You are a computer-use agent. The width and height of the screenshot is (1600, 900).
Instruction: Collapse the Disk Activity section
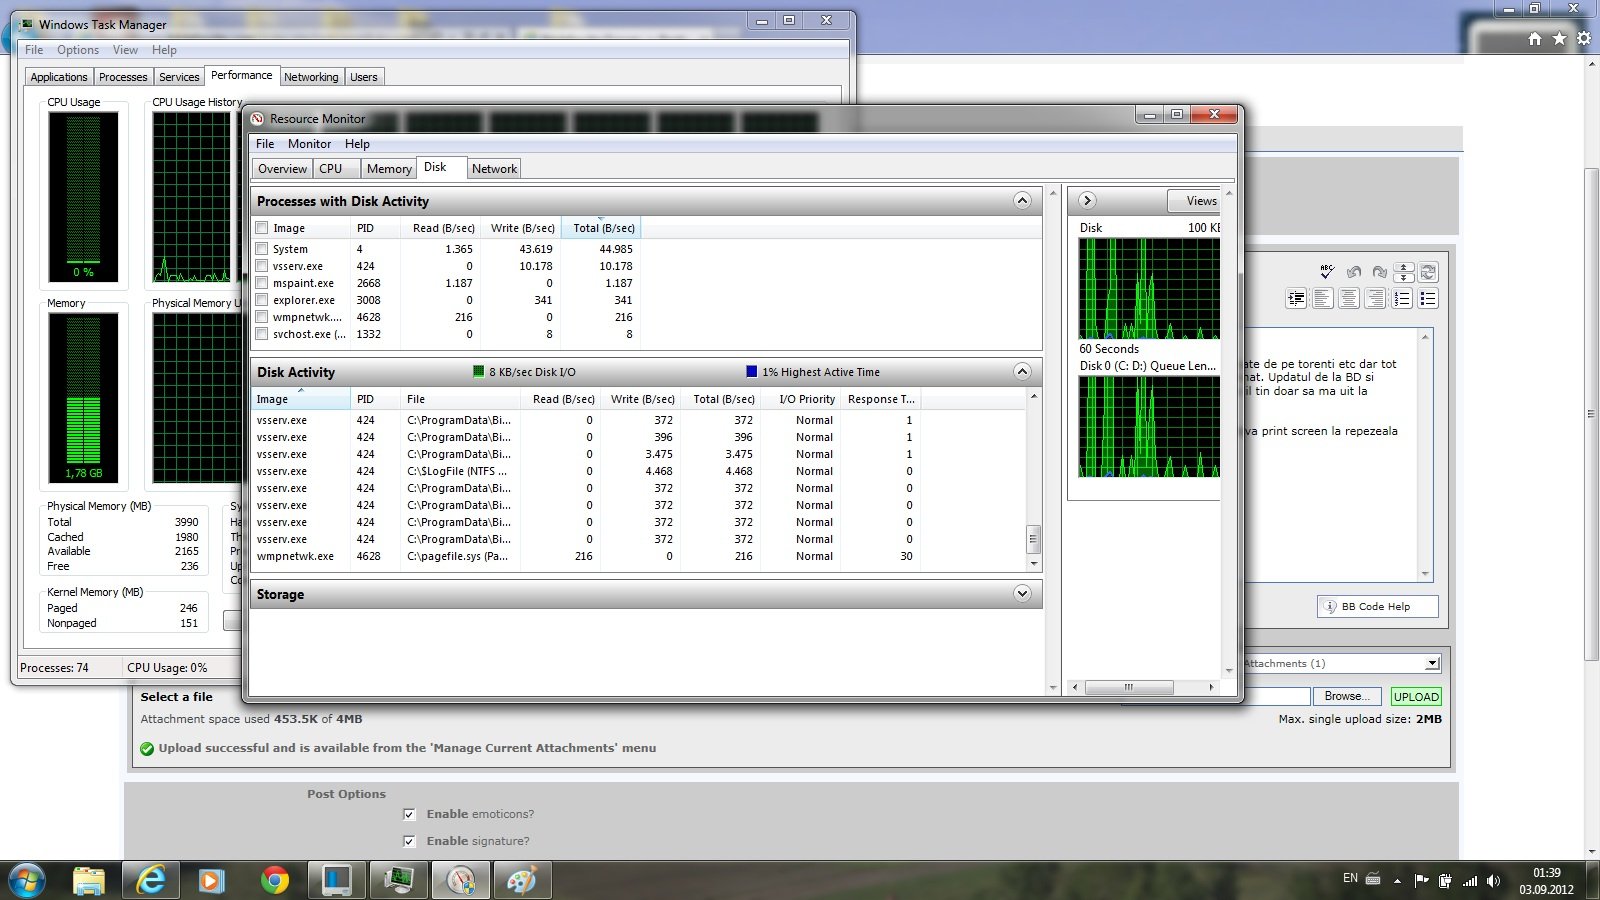tap(1022, 372)
